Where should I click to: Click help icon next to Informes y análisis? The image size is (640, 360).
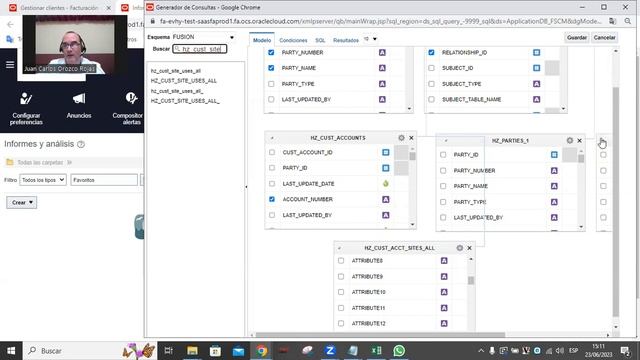click(81, 144)
